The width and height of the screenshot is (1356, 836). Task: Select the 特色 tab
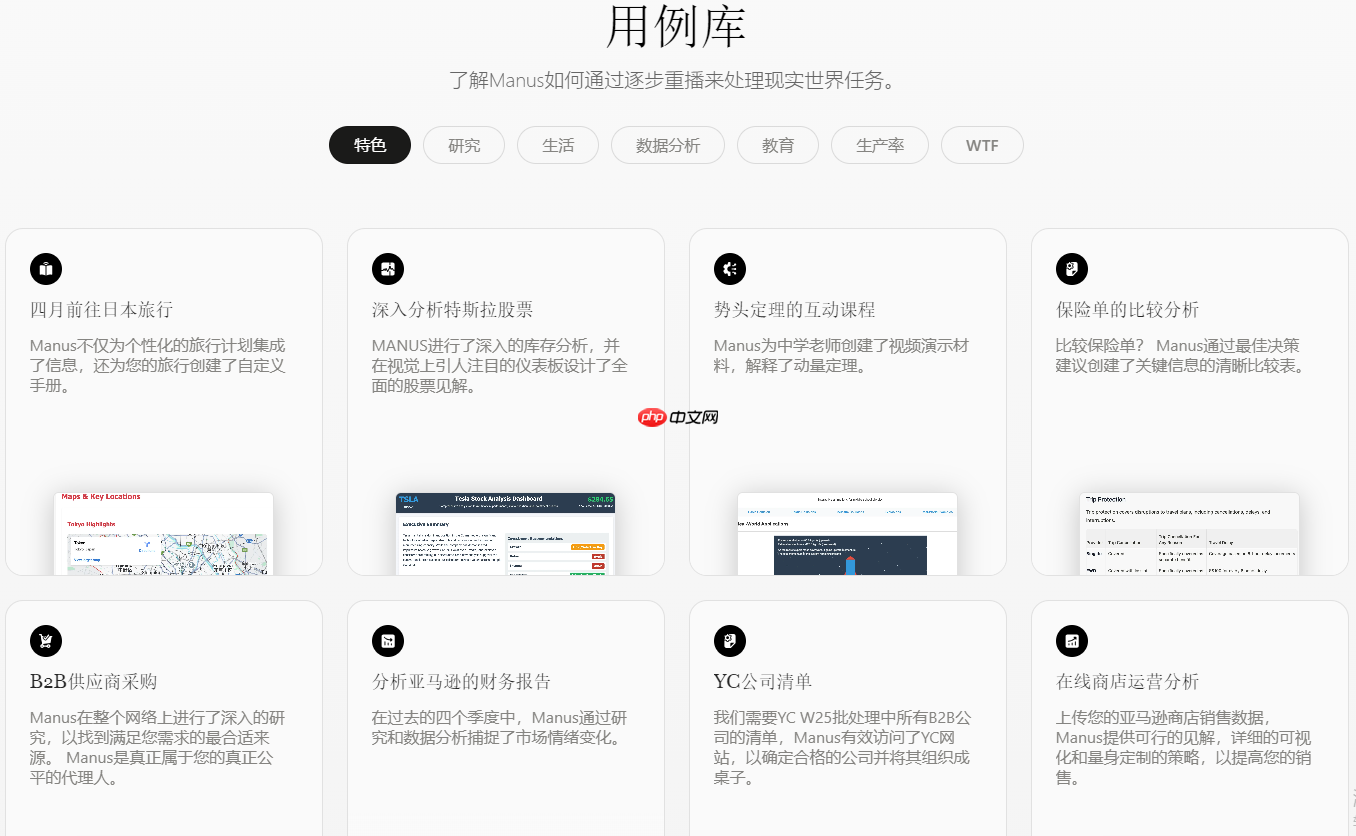pyautogui.click(x=370, y=145)
